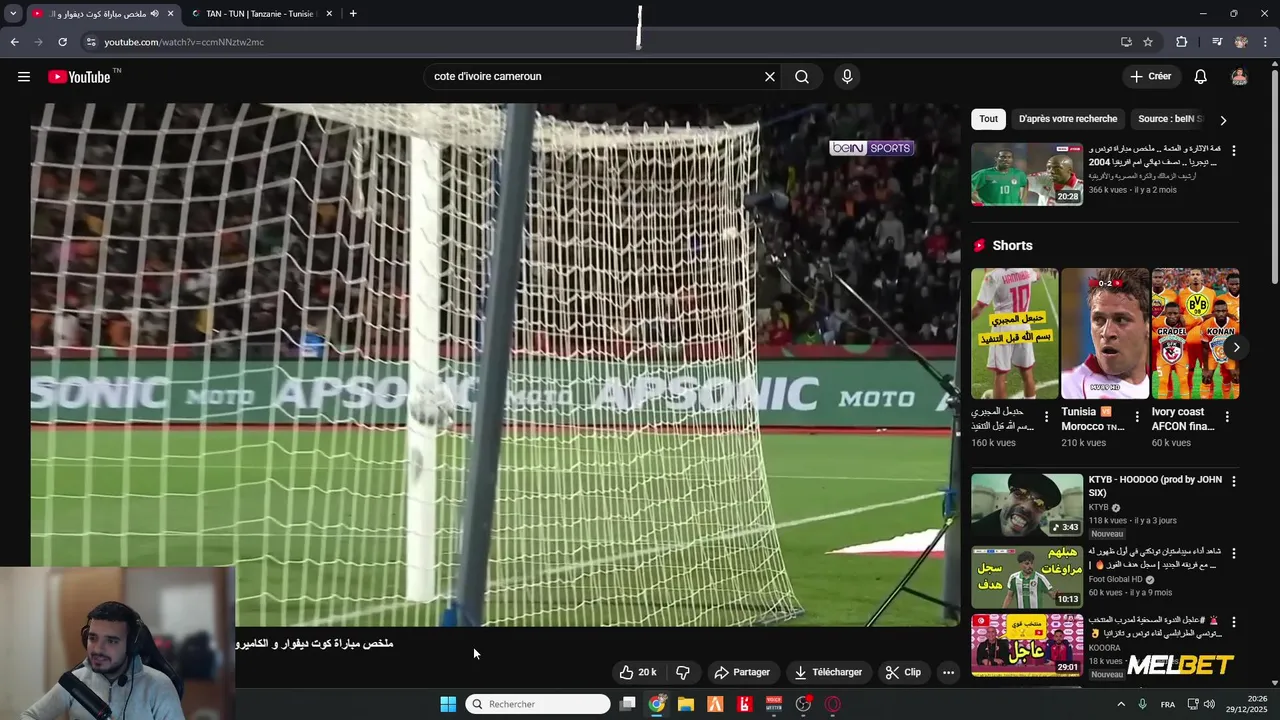
Task: Show next Shorts with the arrow
Action: [1236, 347]
